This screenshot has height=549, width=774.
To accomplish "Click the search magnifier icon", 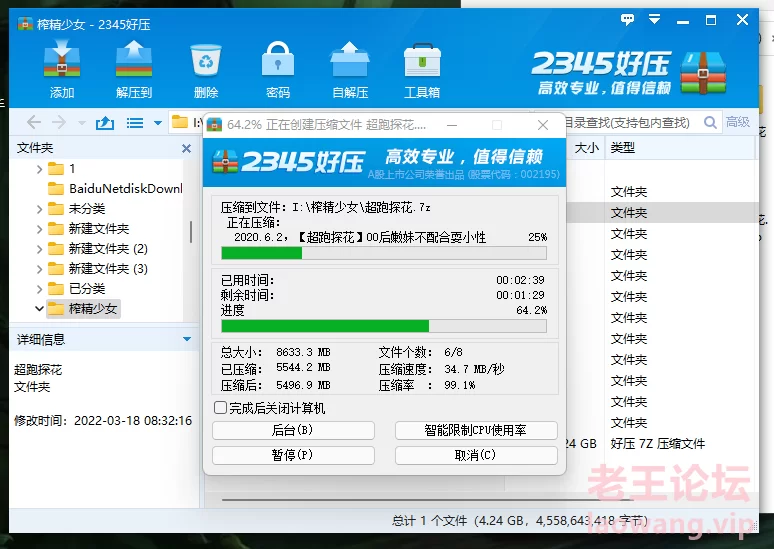I will [x=710, y=122].
